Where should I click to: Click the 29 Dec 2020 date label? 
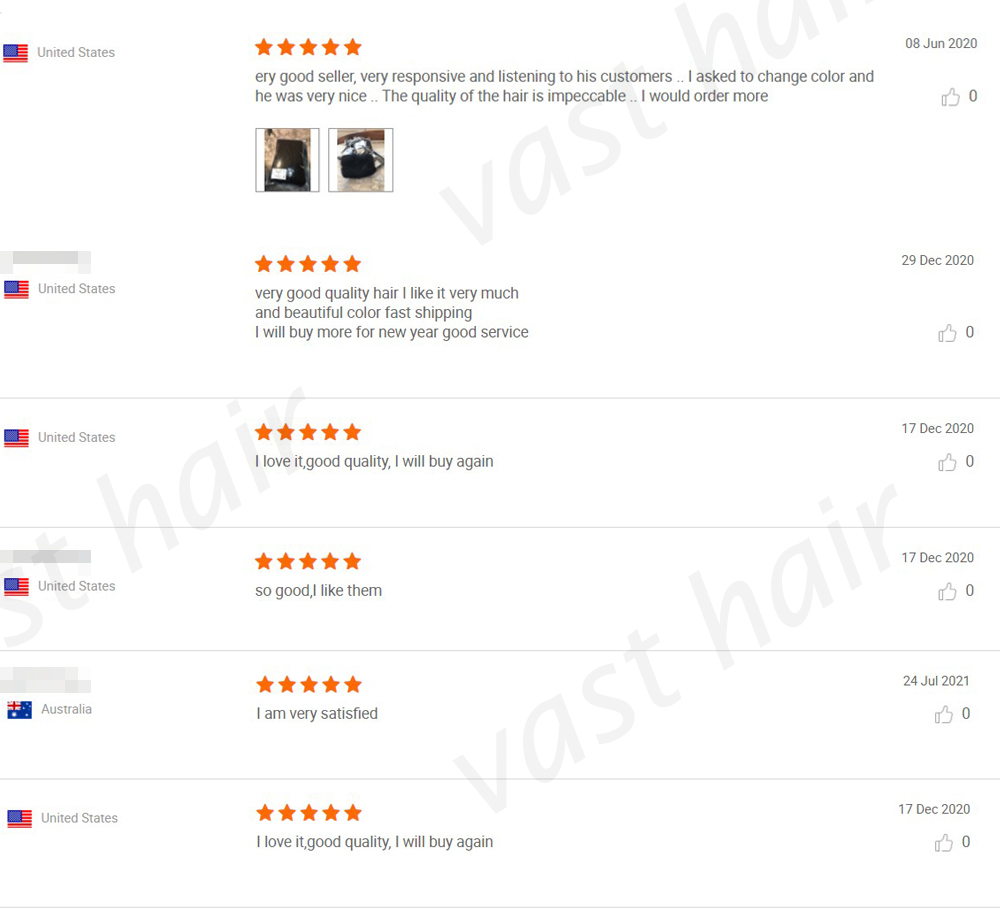pos(938,260)
